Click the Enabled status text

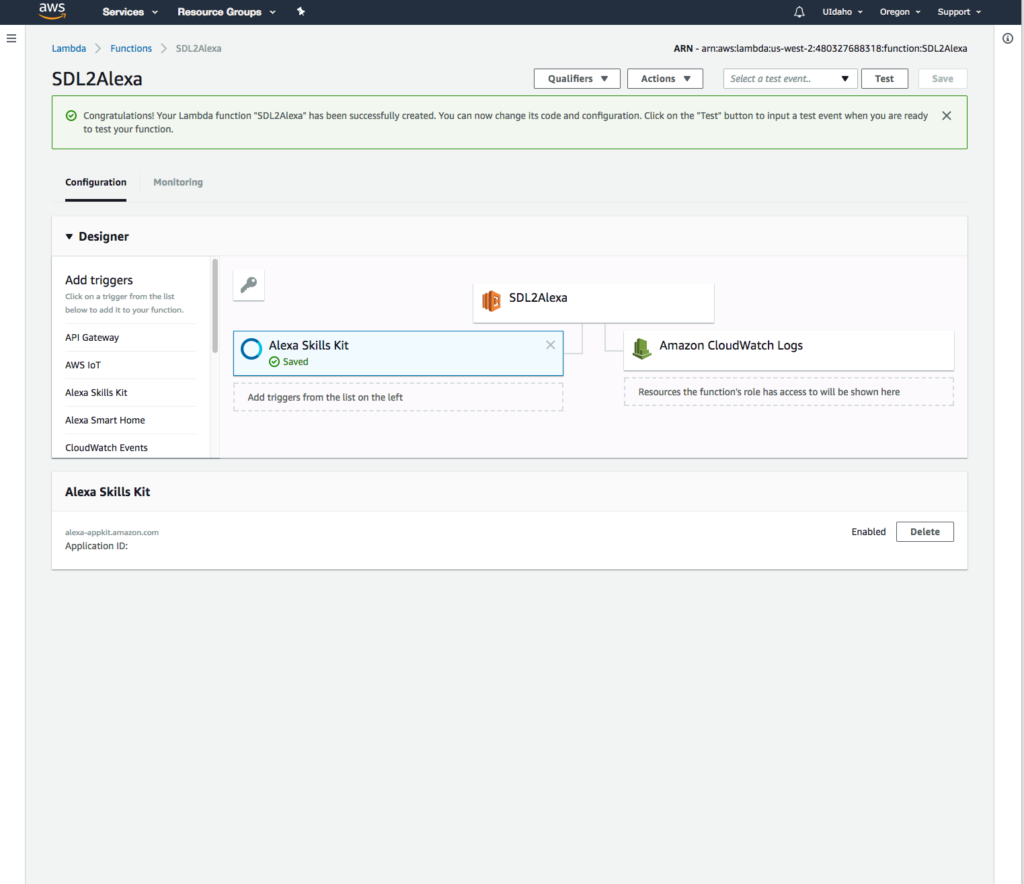[869, 531]
